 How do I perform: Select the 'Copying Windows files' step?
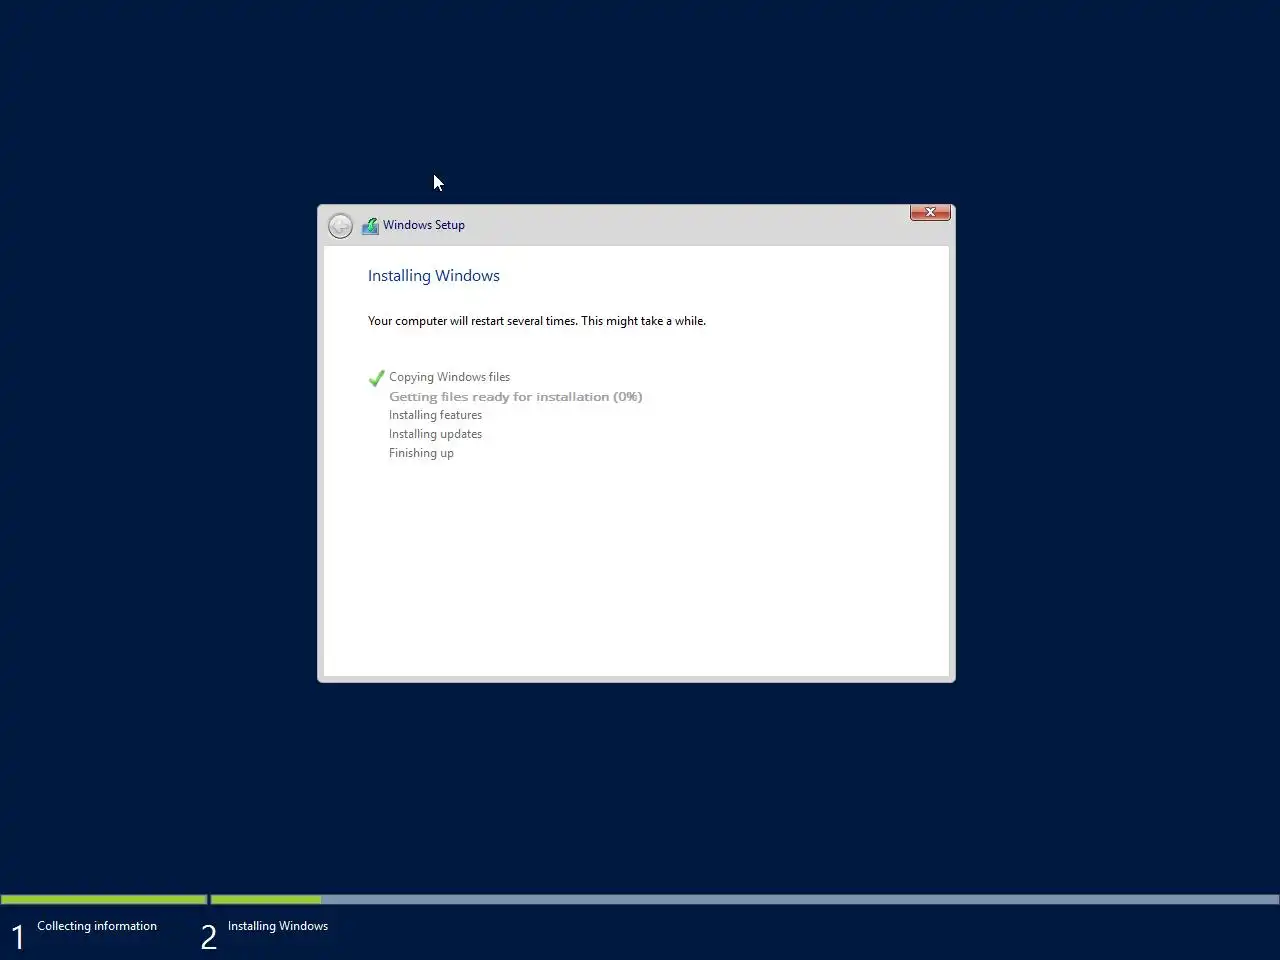click(449, 377)
